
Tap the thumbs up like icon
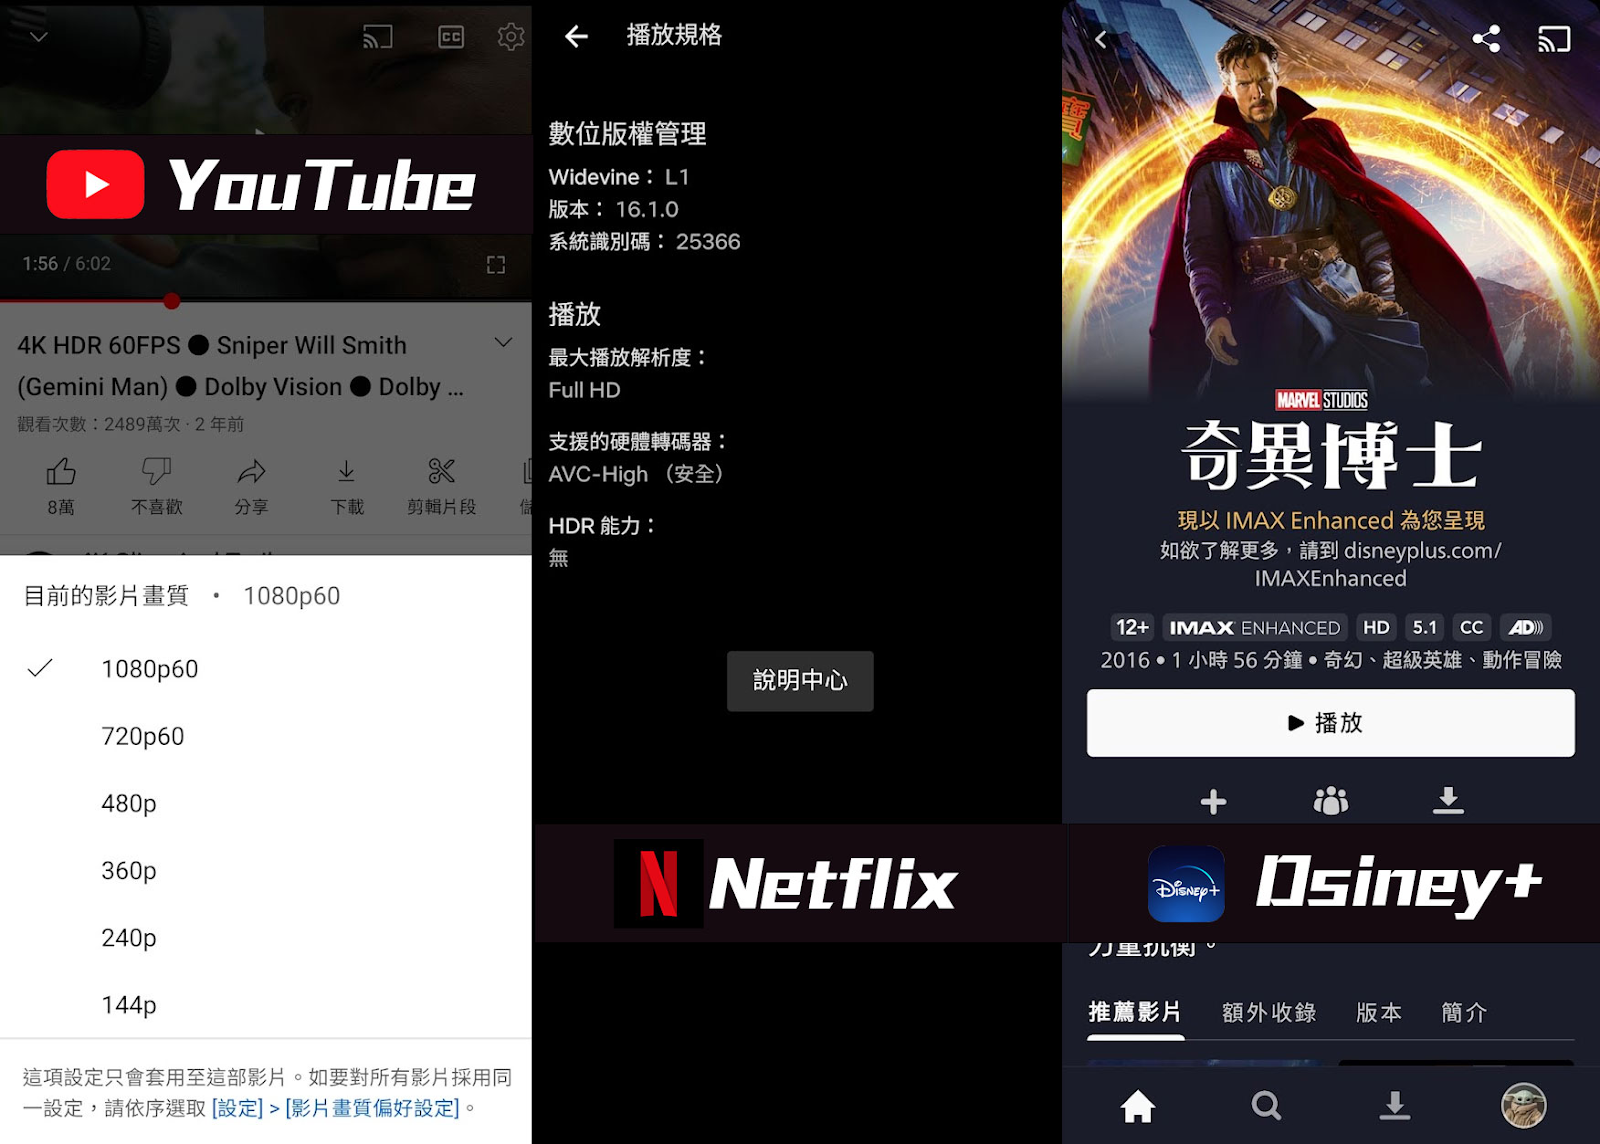pyautogui.click(x=61, y=471)
